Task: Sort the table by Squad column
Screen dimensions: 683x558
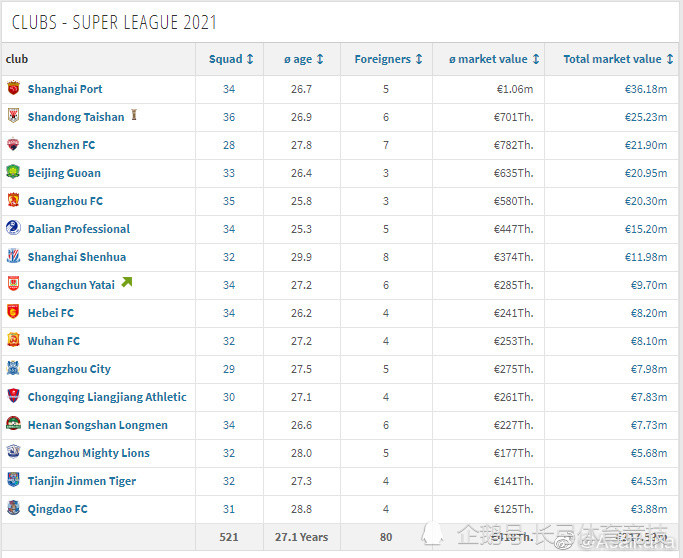Action: click(x=231, y=59)
